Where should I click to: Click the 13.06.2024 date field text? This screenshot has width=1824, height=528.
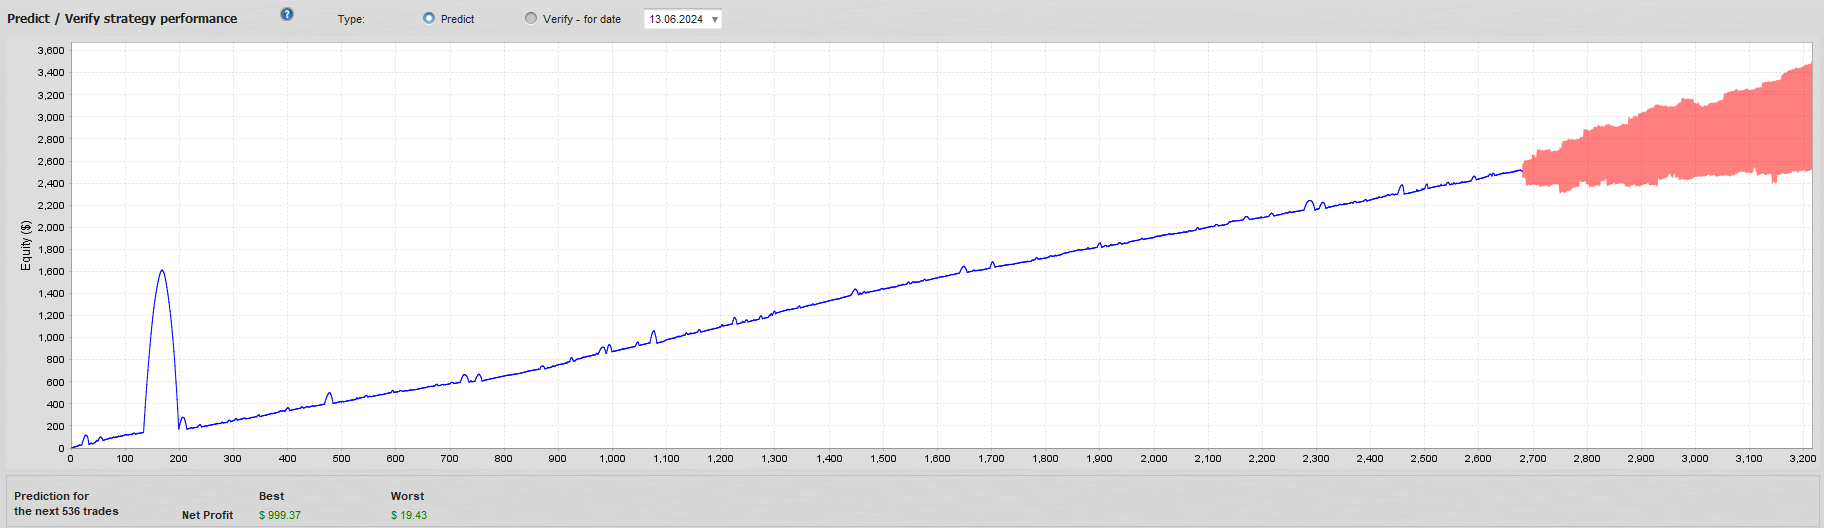[x=675, y=19]
